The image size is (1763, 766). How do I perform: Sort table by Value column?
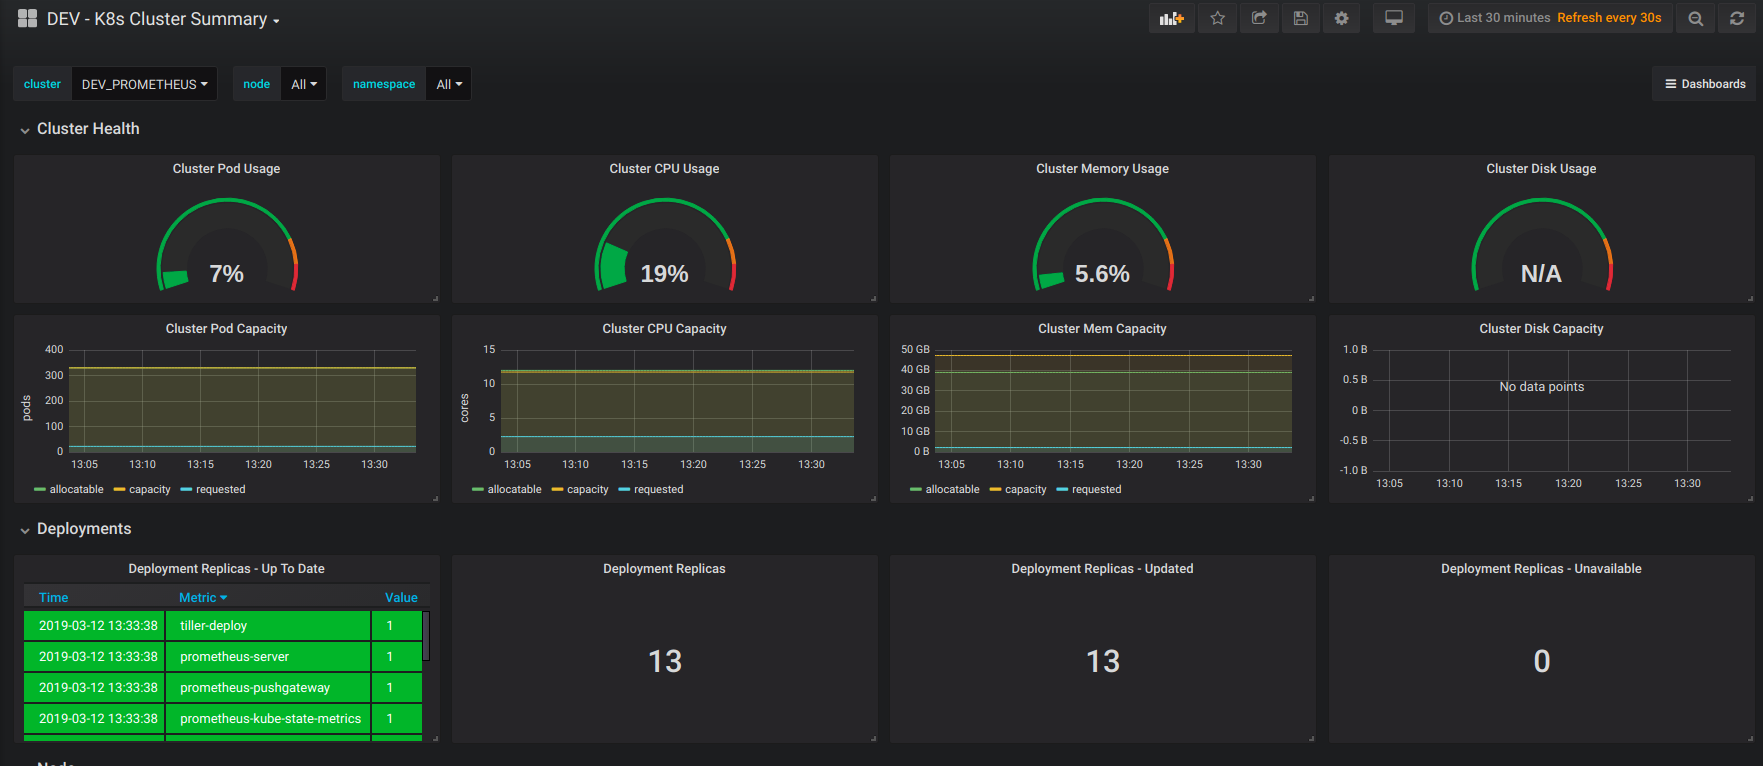click(x=401, y=597)
